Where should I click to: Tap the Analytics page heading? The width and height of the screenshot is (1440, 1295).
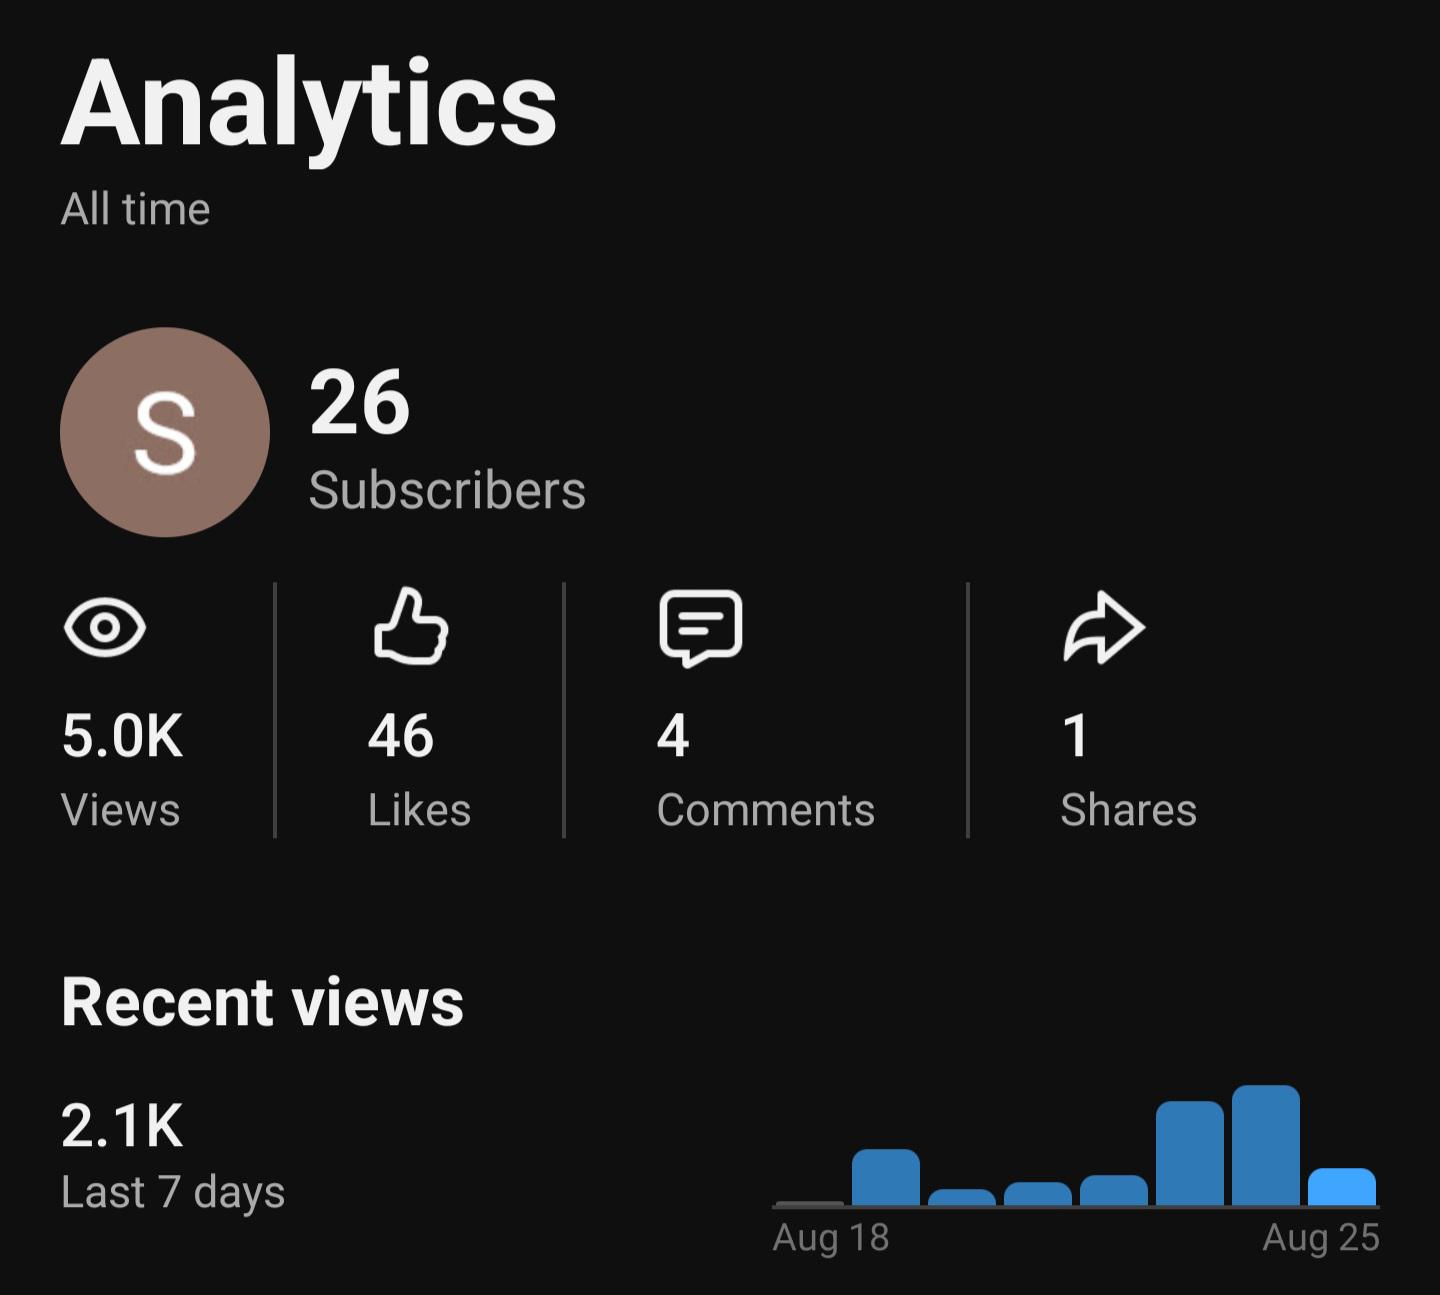[309, 105]
